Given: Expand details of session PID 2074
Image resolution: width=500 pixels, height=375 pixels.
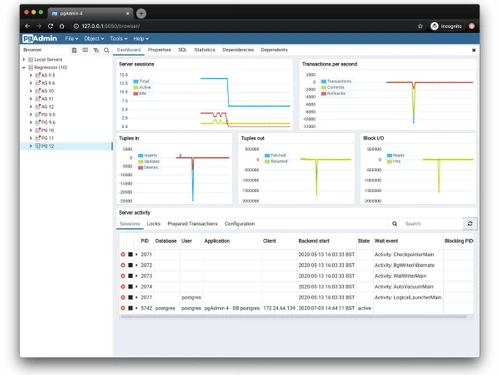Looking at the screenshot, I should 136,286.
